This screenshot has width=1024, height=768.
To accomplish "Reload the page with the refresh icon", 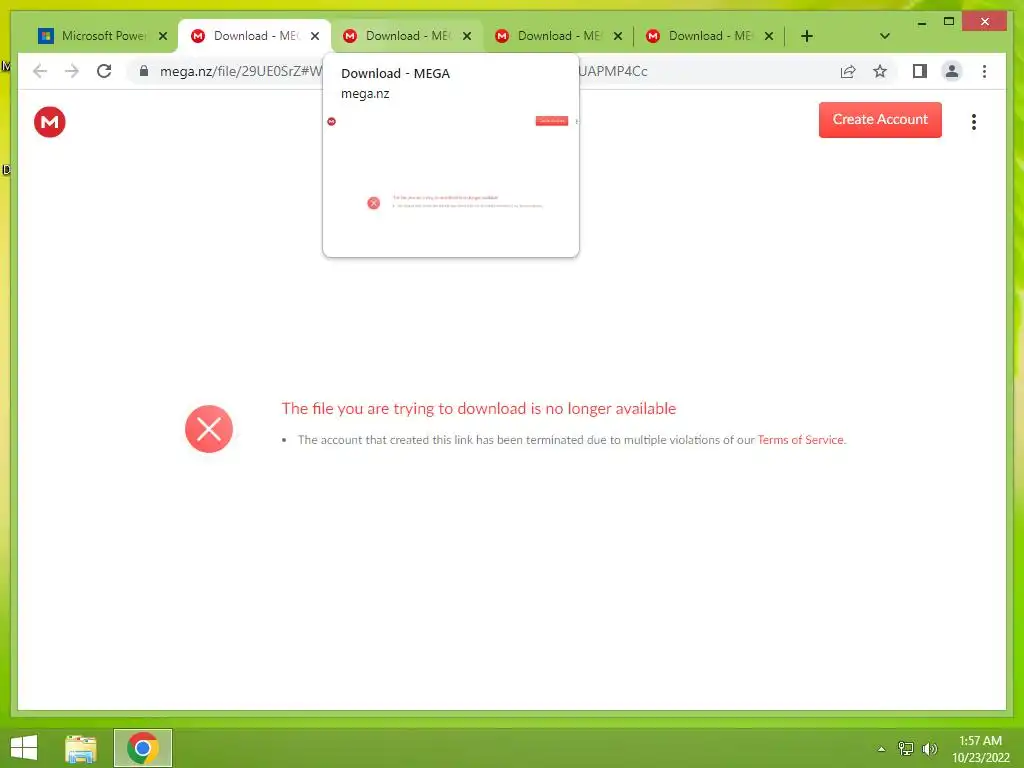I will click(x=104, y=71).
